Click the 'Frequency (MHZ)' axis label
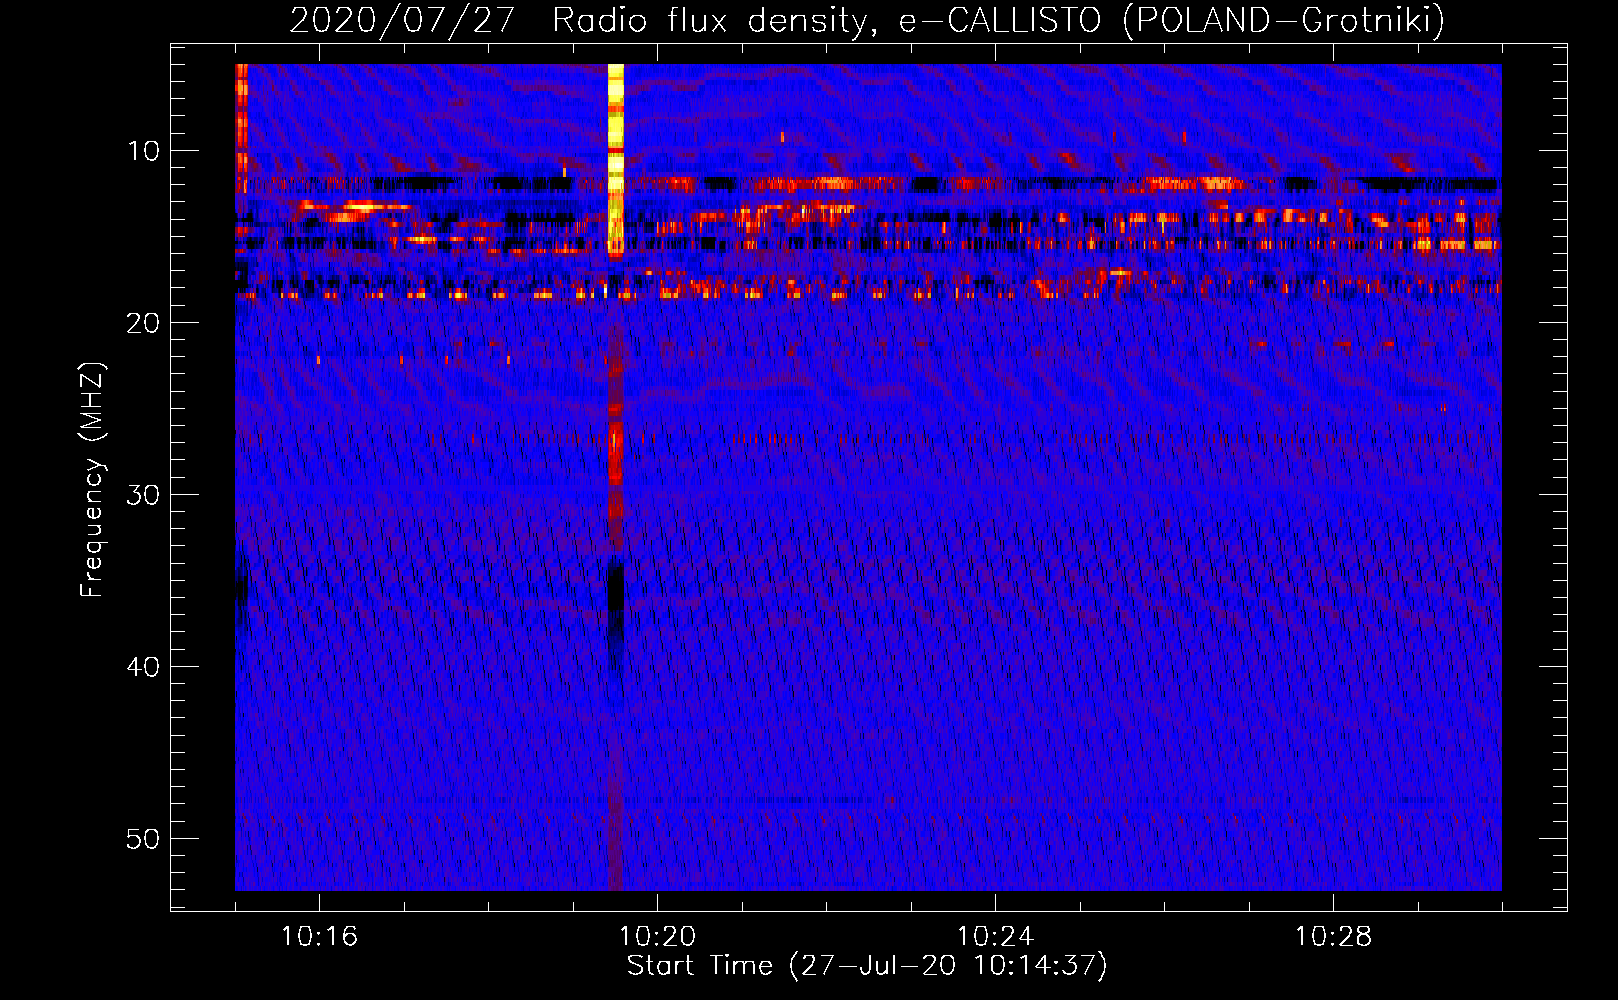 92,480
